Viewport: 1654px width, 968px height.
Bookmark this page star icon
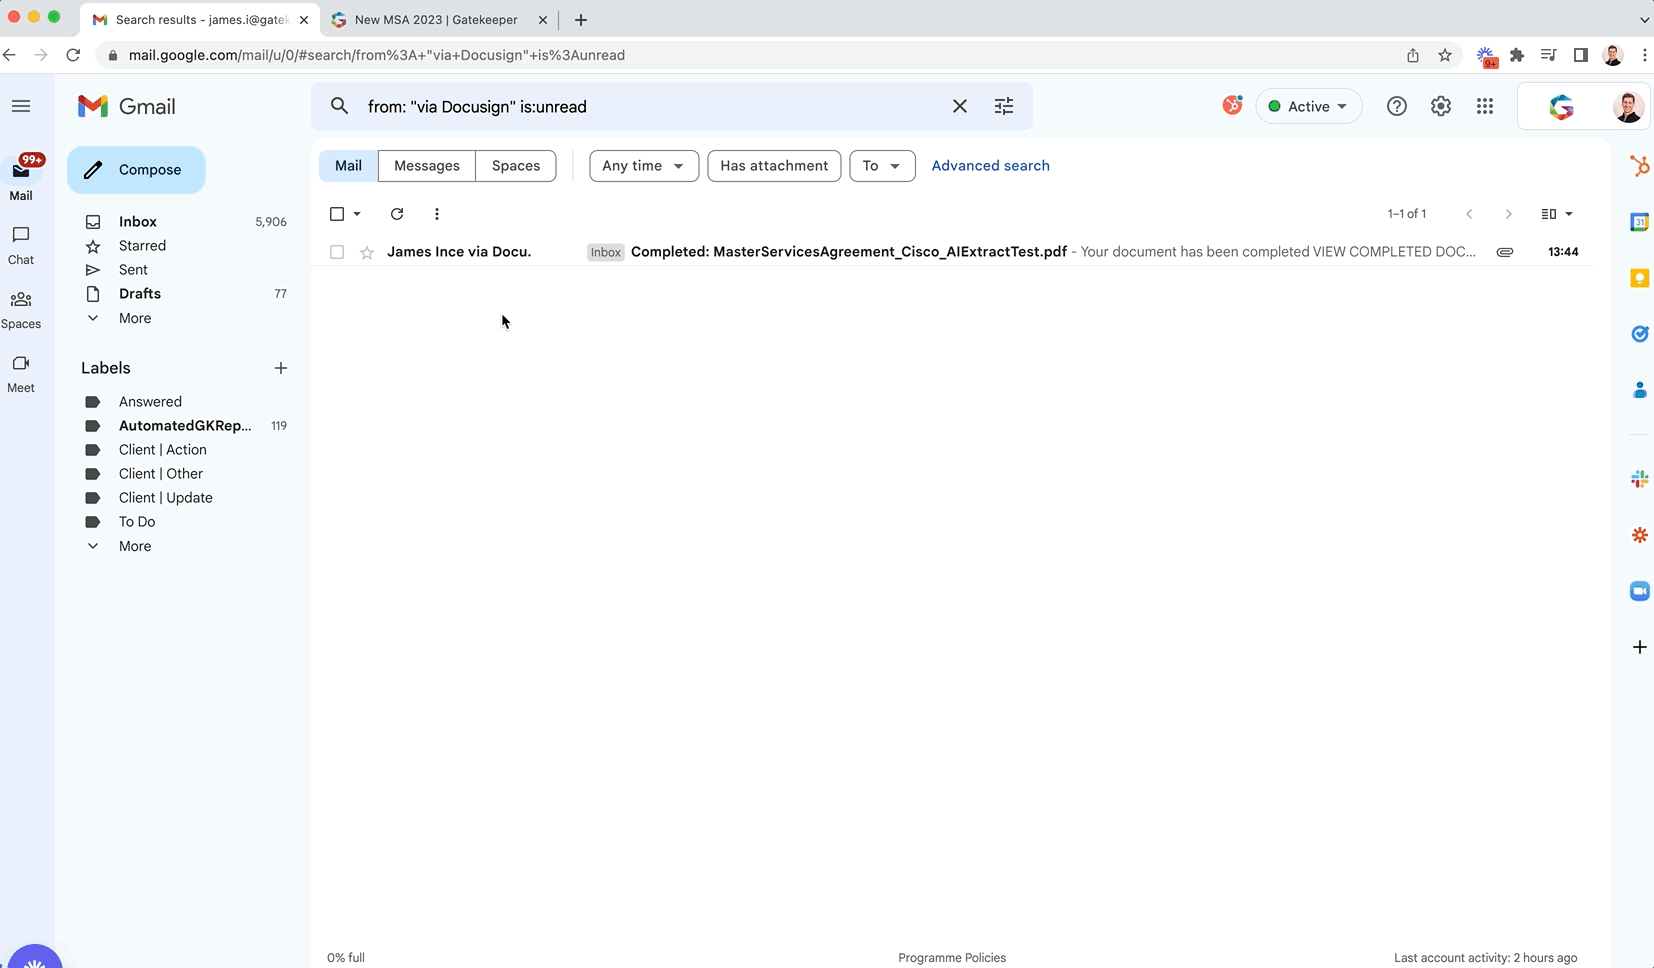click(x=1445, y=55)
